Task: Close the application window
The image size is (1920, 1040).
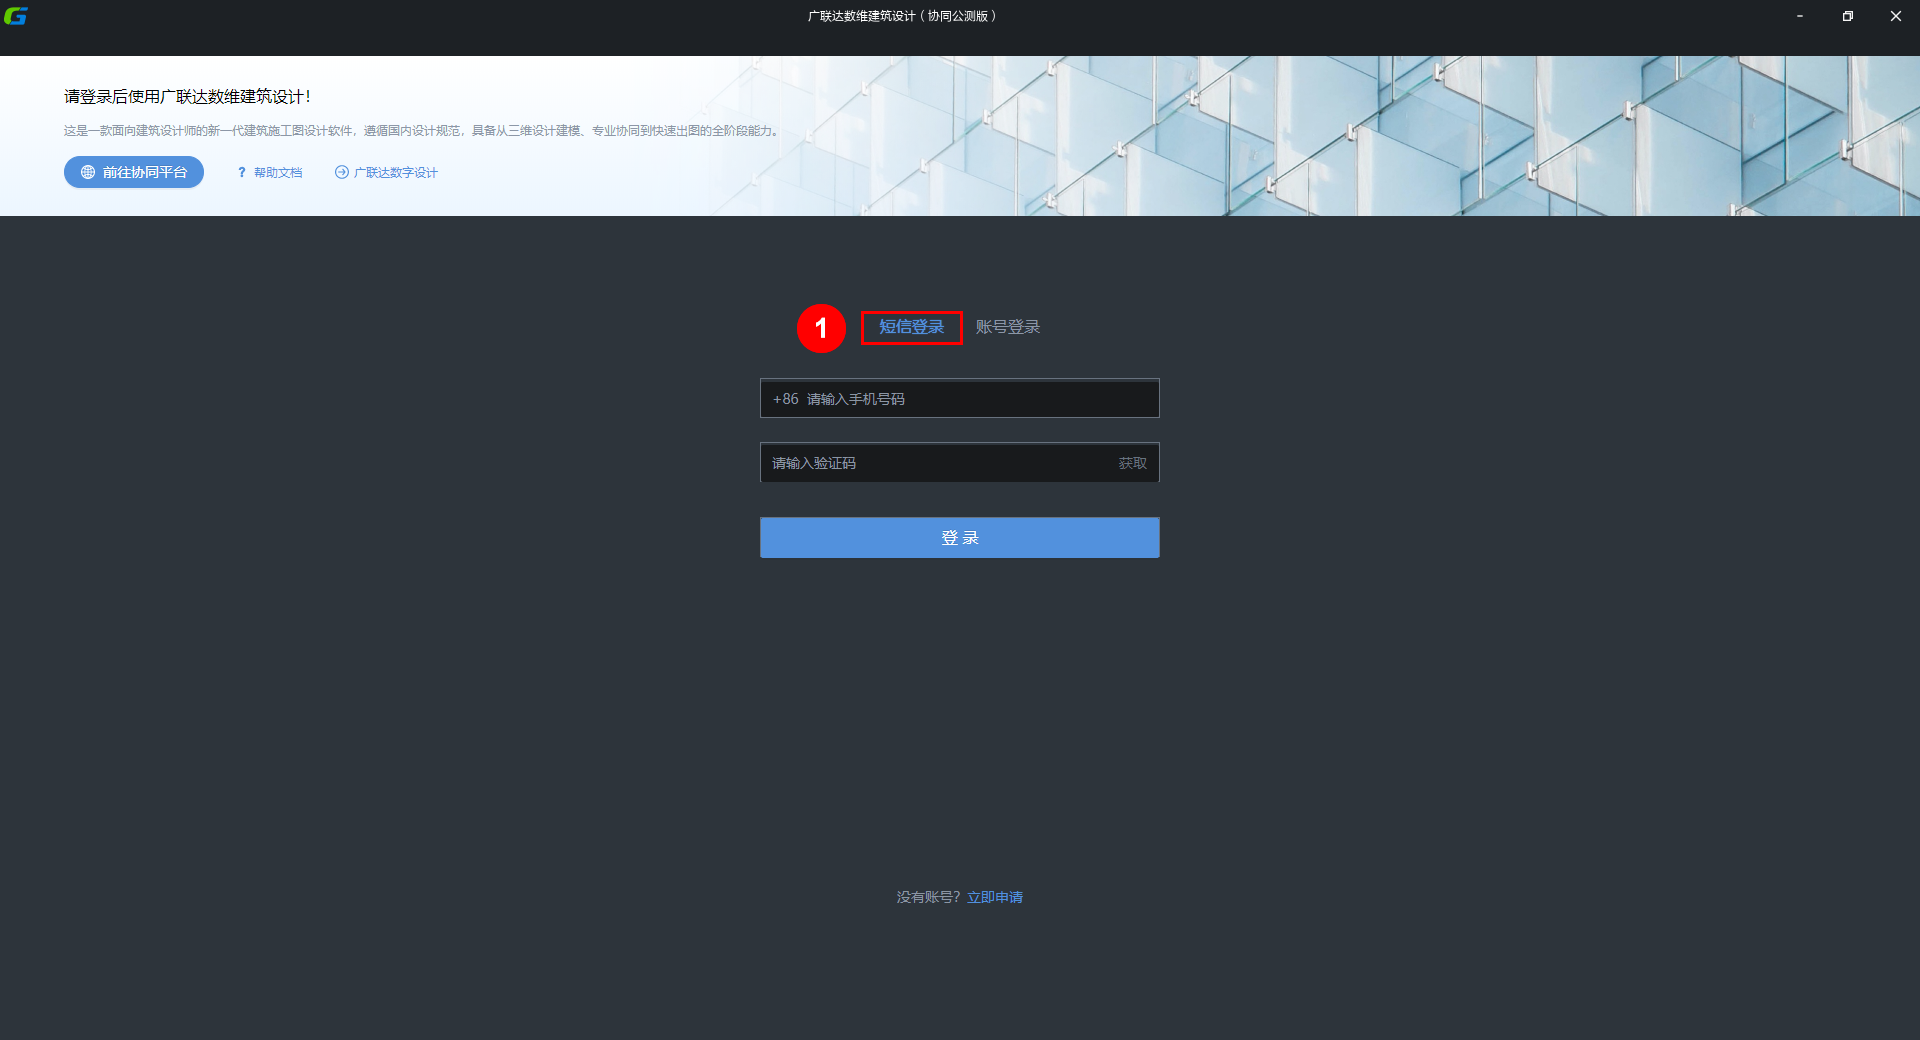Action: point(1896,16)
